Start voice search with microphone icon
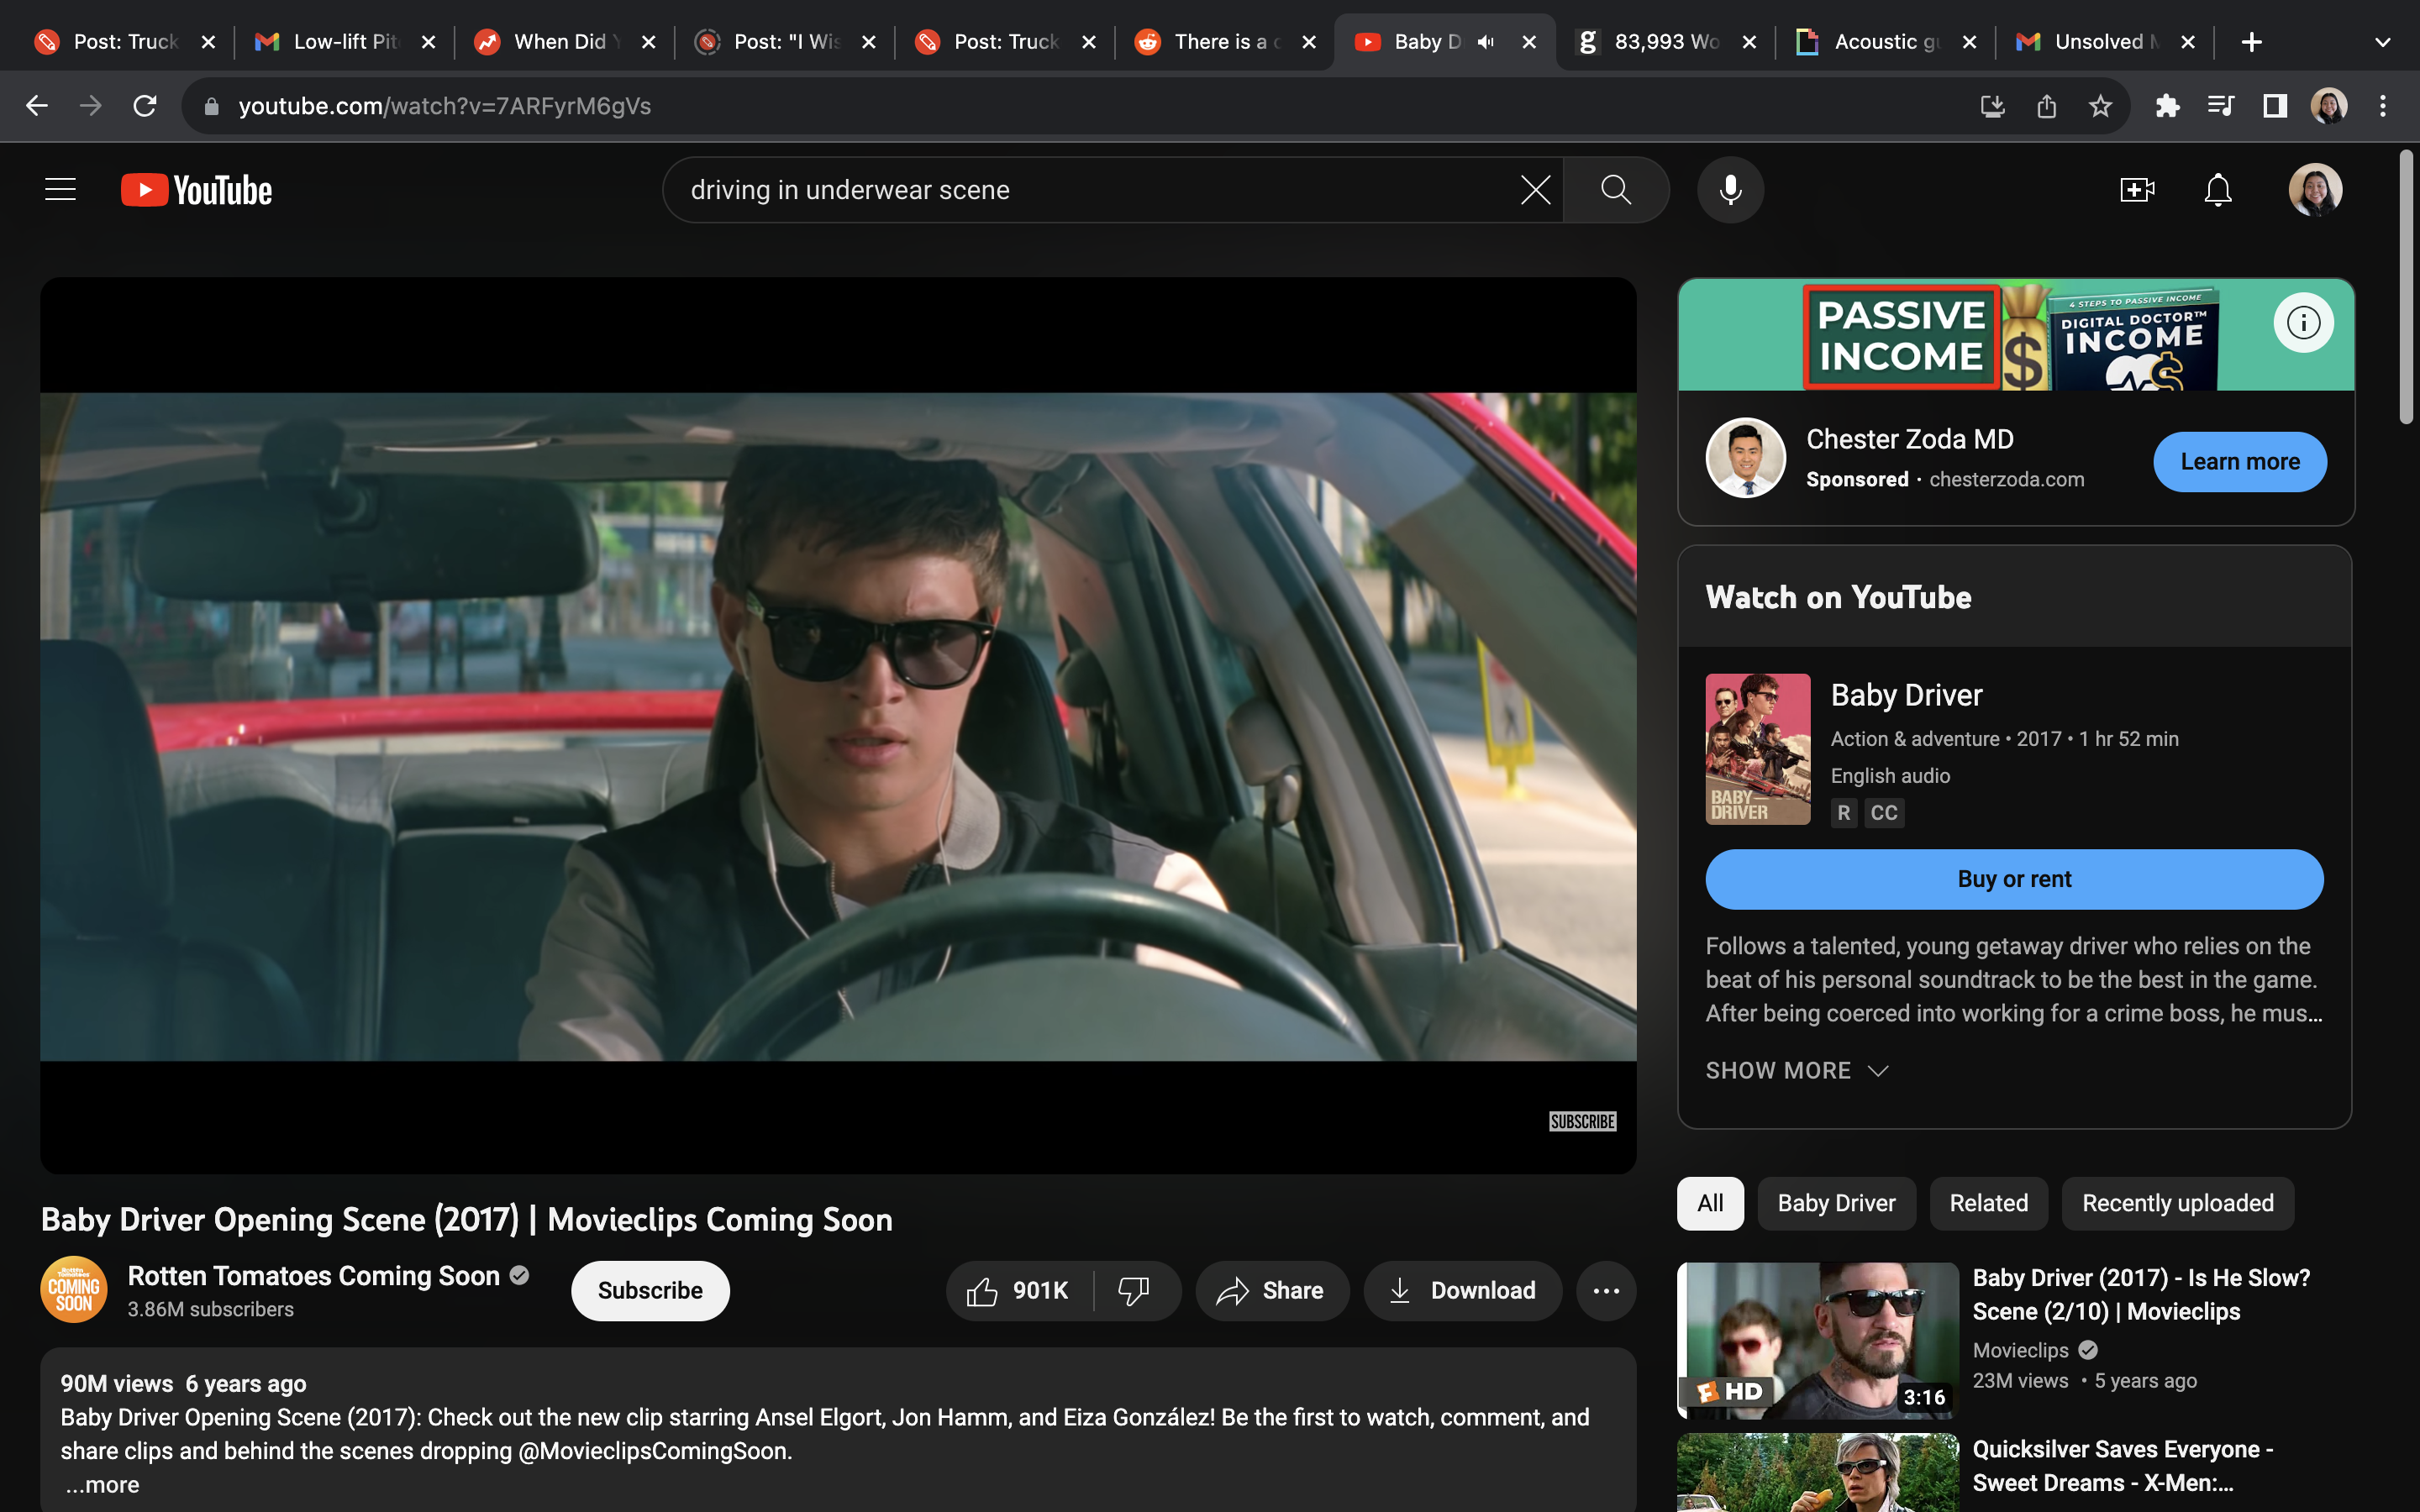The image size is (2420, 1512). [x=1730, y=190]
